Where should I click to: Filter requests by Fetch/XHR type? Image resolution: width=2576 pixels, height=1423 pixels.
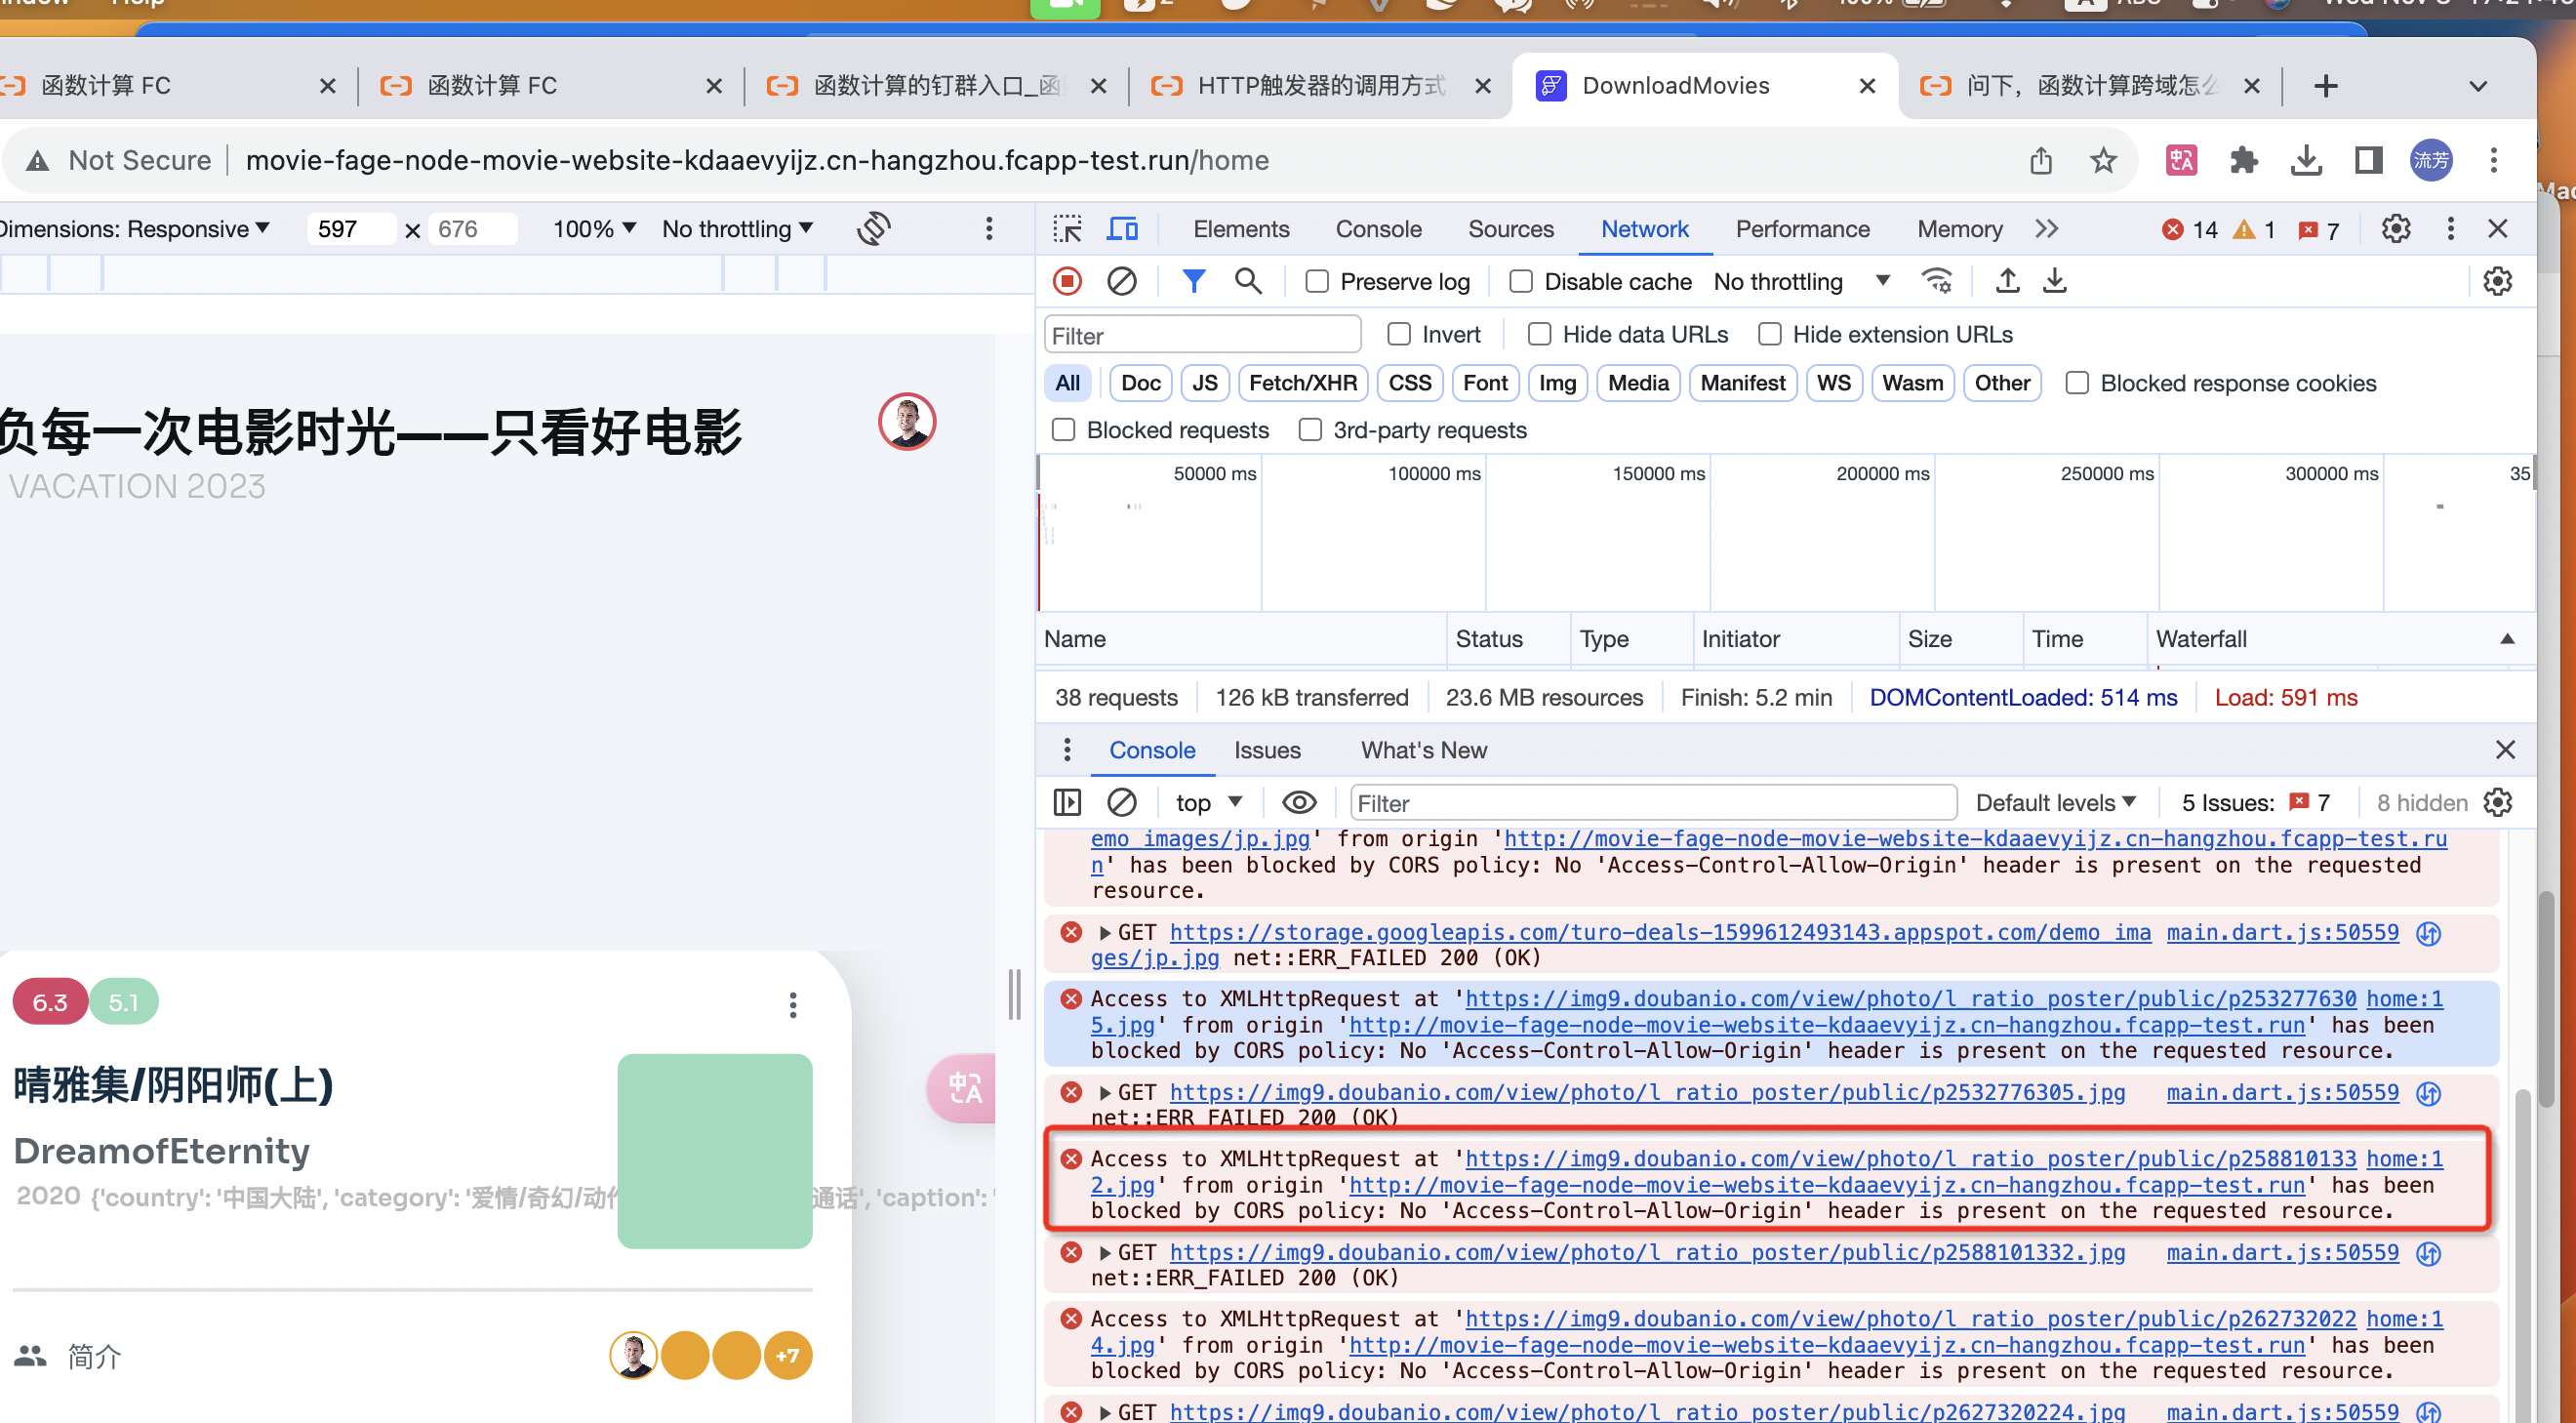1302,383
